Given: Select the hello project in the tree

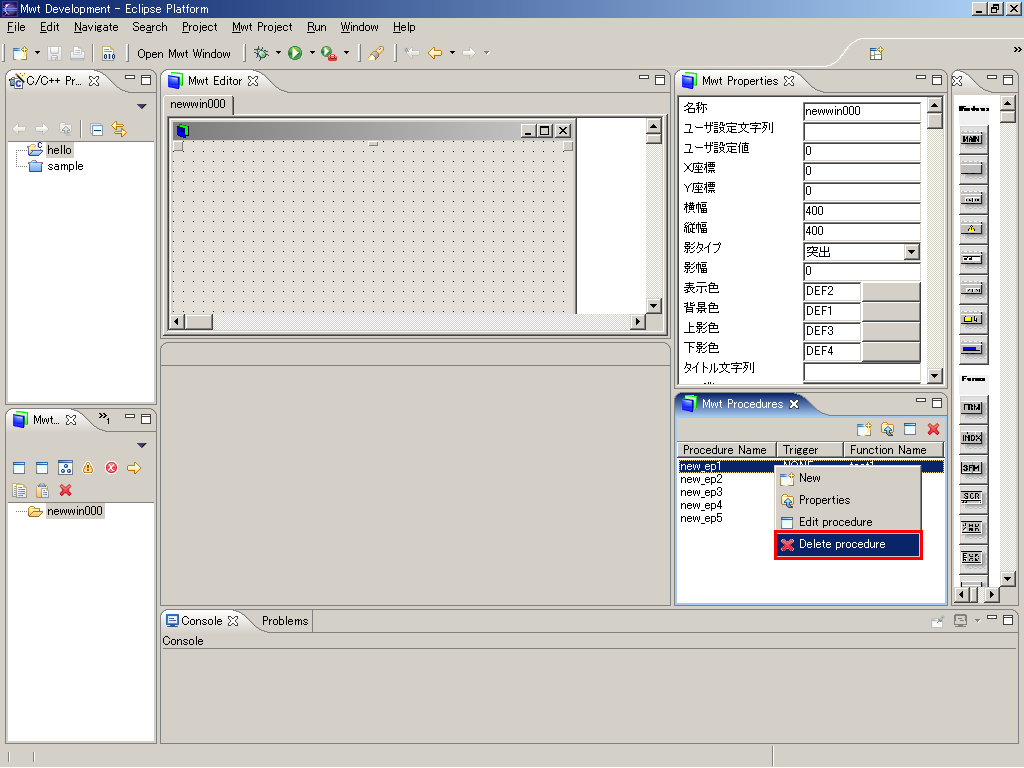Looking at the screenshot, I should point(59,150).
